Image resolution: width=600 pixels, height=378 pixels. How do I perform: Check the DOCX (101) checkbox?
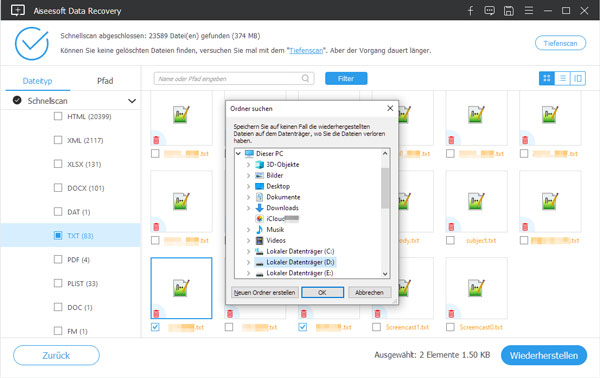point(58,187)
